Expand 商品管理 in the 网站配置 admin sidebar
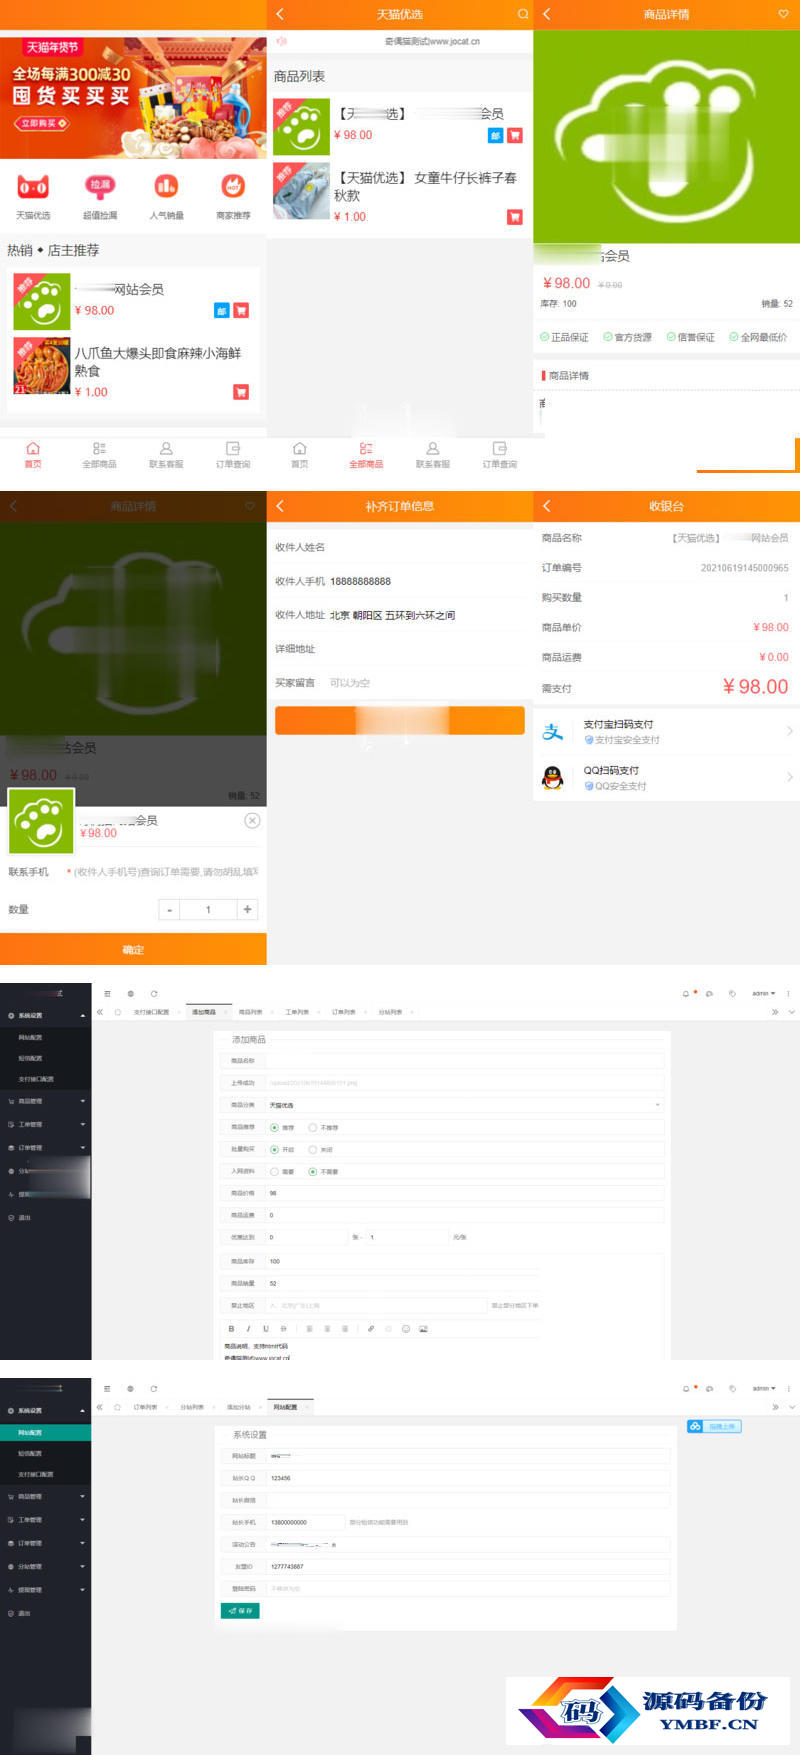 tap(46, 1497)
